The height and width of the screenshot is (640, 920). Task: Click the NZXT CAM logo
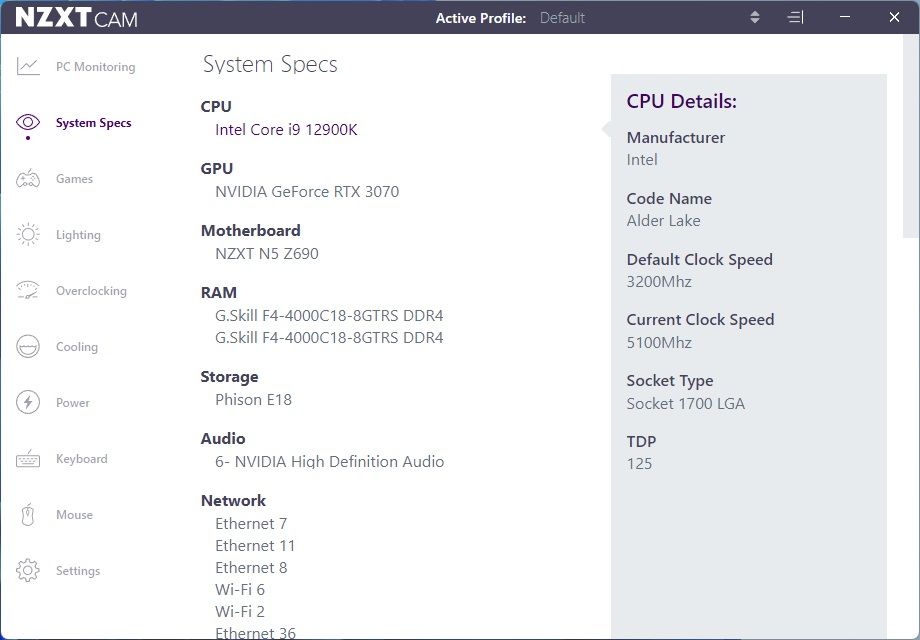tap(76, 18)
